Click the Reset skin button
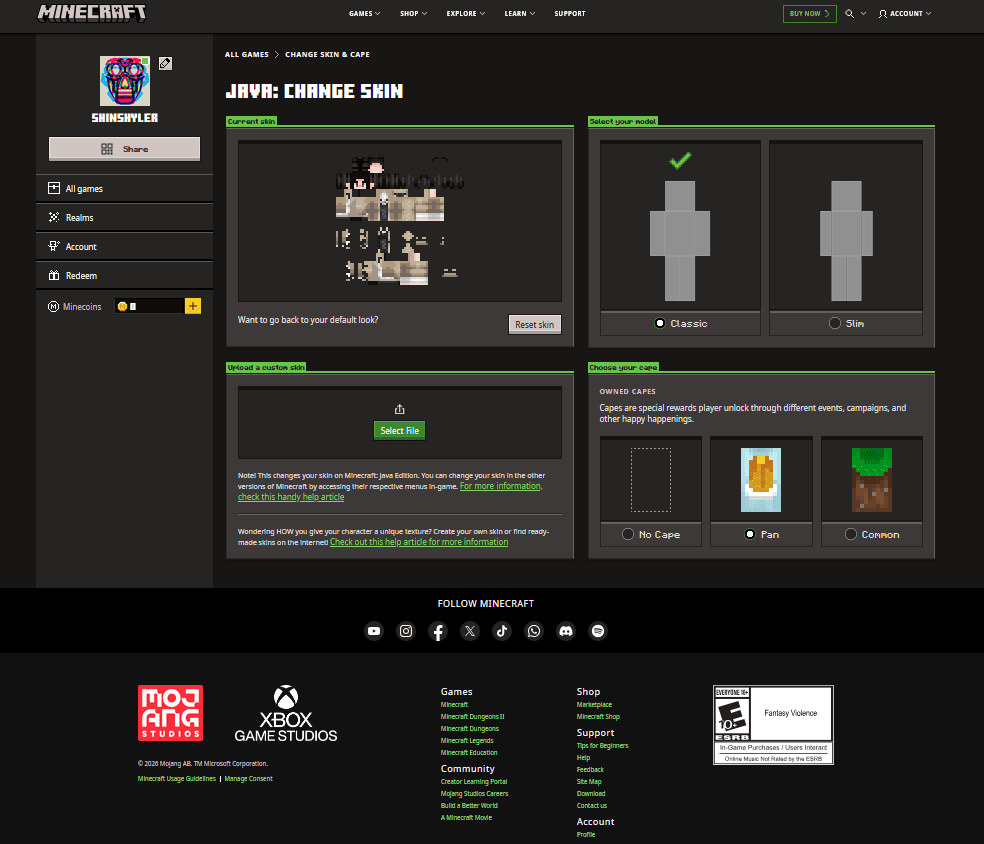This screenshot has height=844, width=984. coord(535,324)
